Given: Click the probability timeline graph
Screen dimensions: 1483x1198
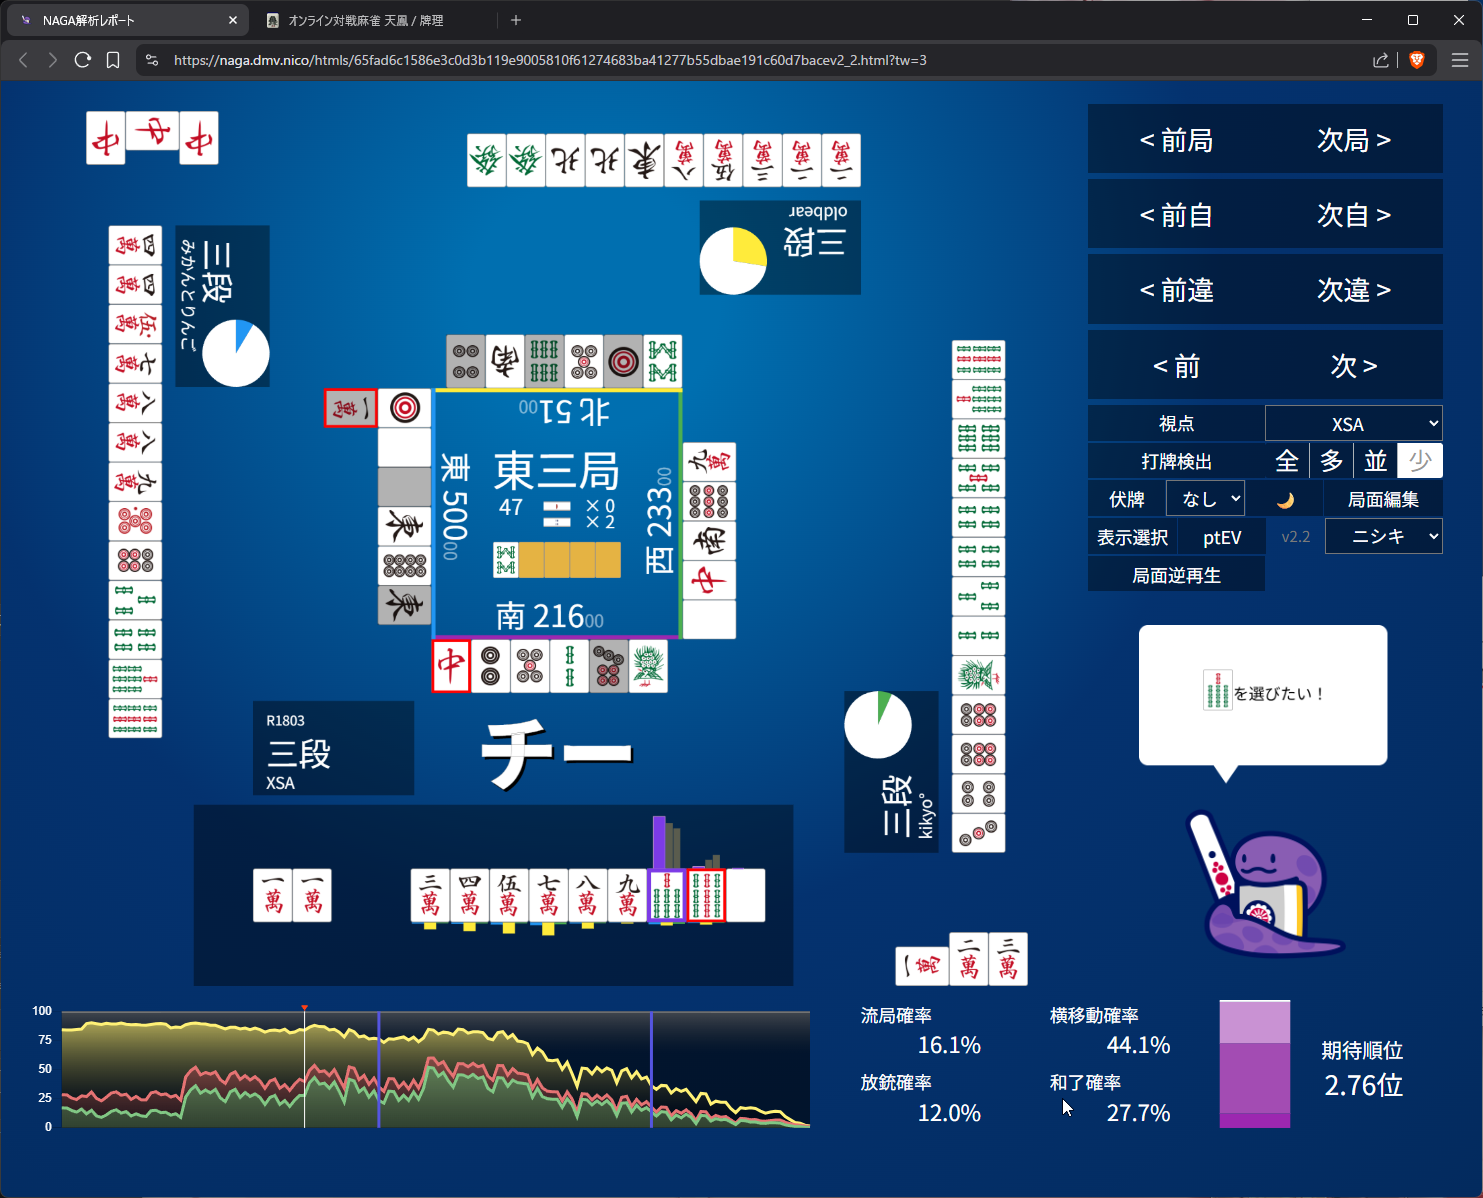Looking at the screenshot, I should click(x=435, y=1070).
